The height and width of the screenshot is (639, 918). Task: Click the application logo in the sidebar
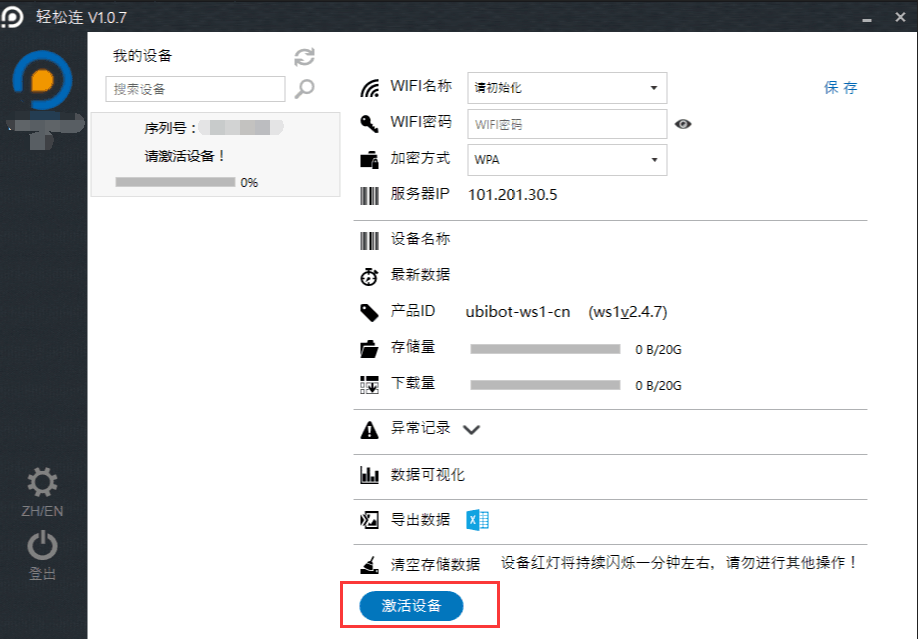[x=41, y=82]
